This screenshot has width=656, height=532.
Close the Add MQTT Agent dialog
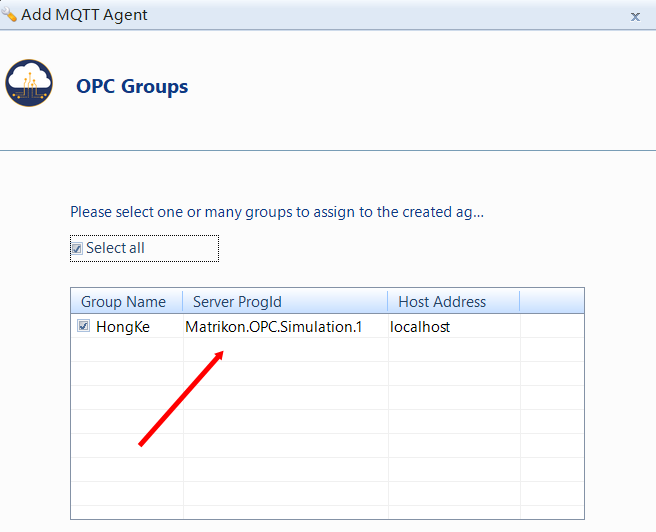(x=635, y=17)
